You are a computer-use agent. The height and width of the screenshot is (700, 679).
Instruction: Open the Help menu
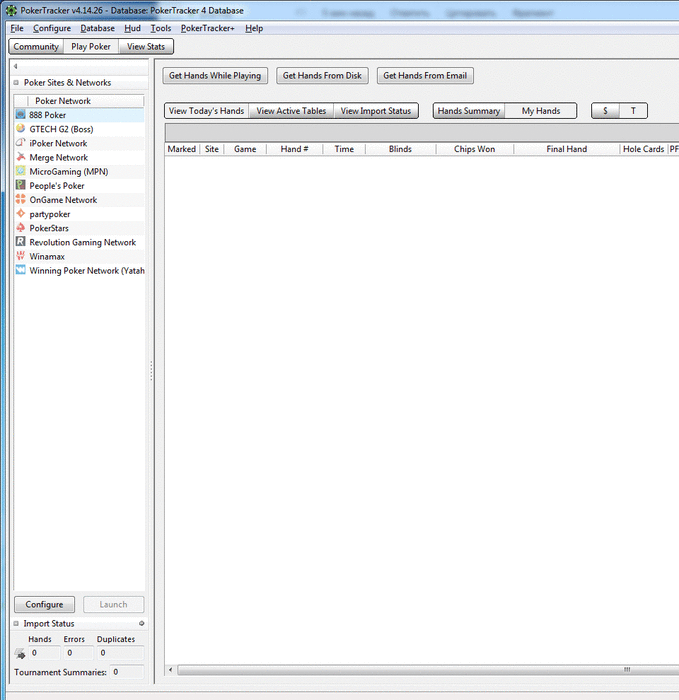pos(254,29)
